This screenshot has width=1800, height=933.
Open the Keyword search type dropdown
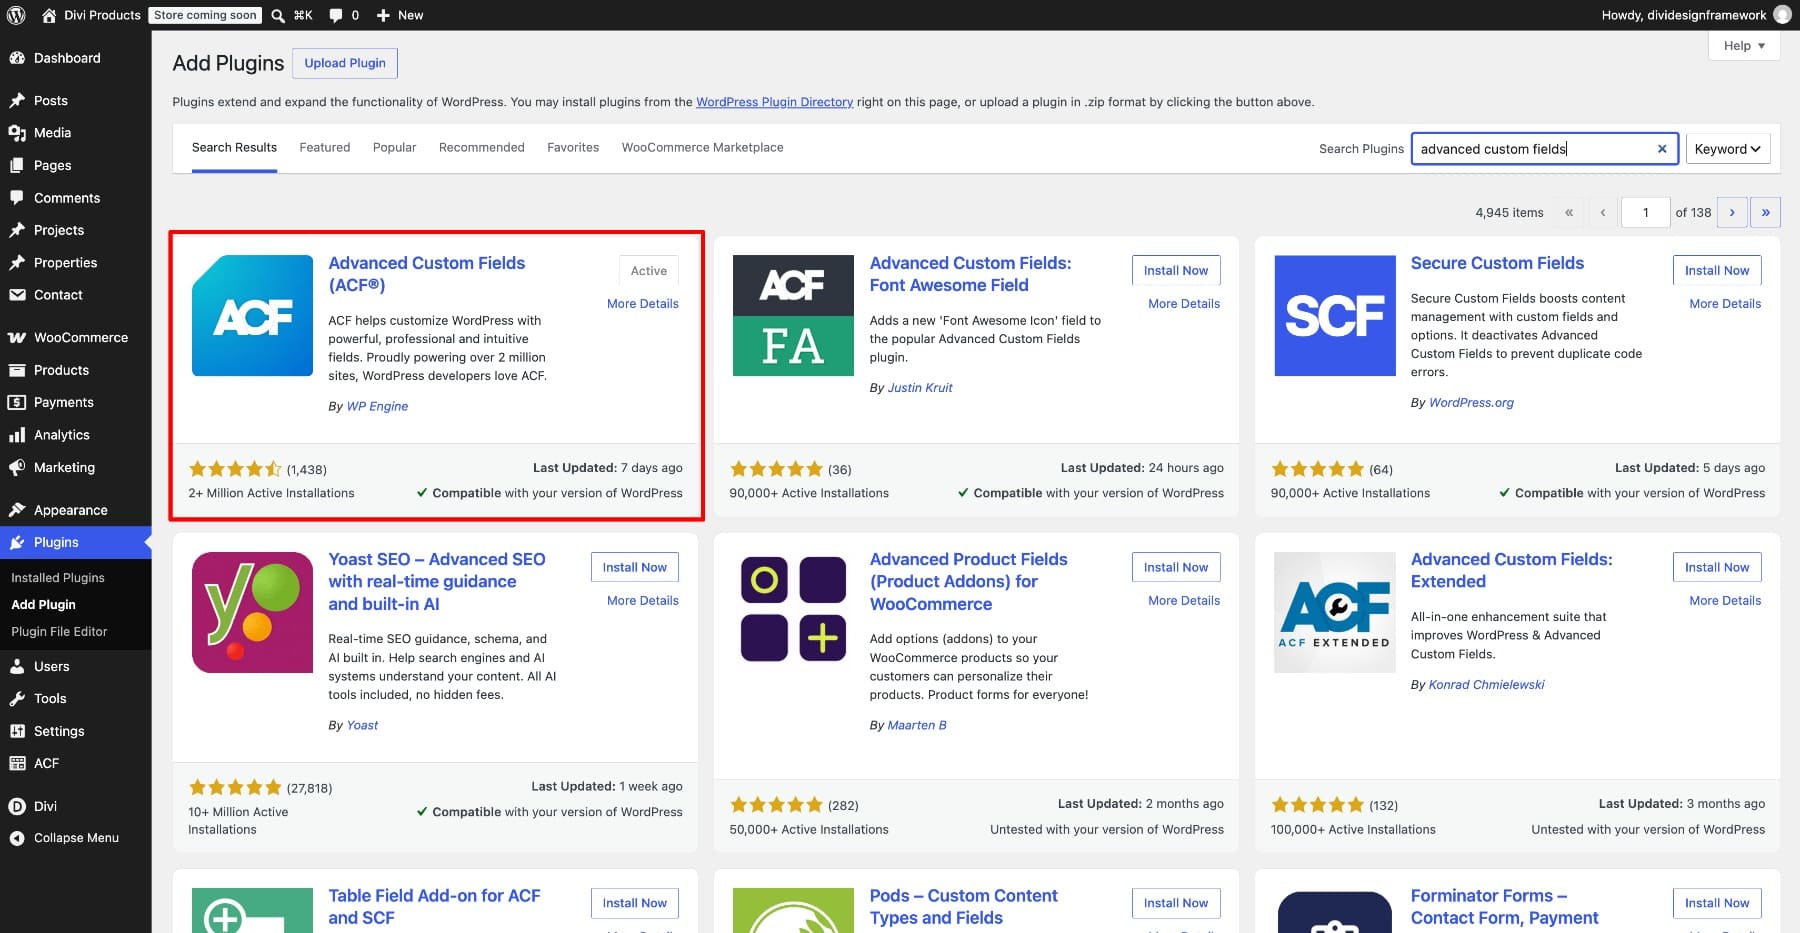click(x=1727, y=149)
